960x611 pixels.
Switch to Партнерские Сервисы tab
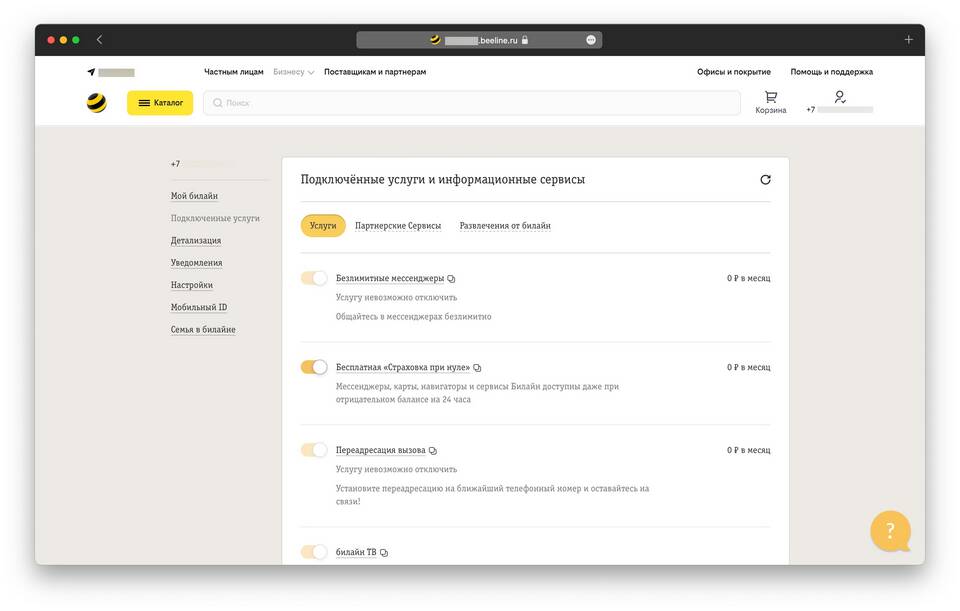(x=398, y=226)
